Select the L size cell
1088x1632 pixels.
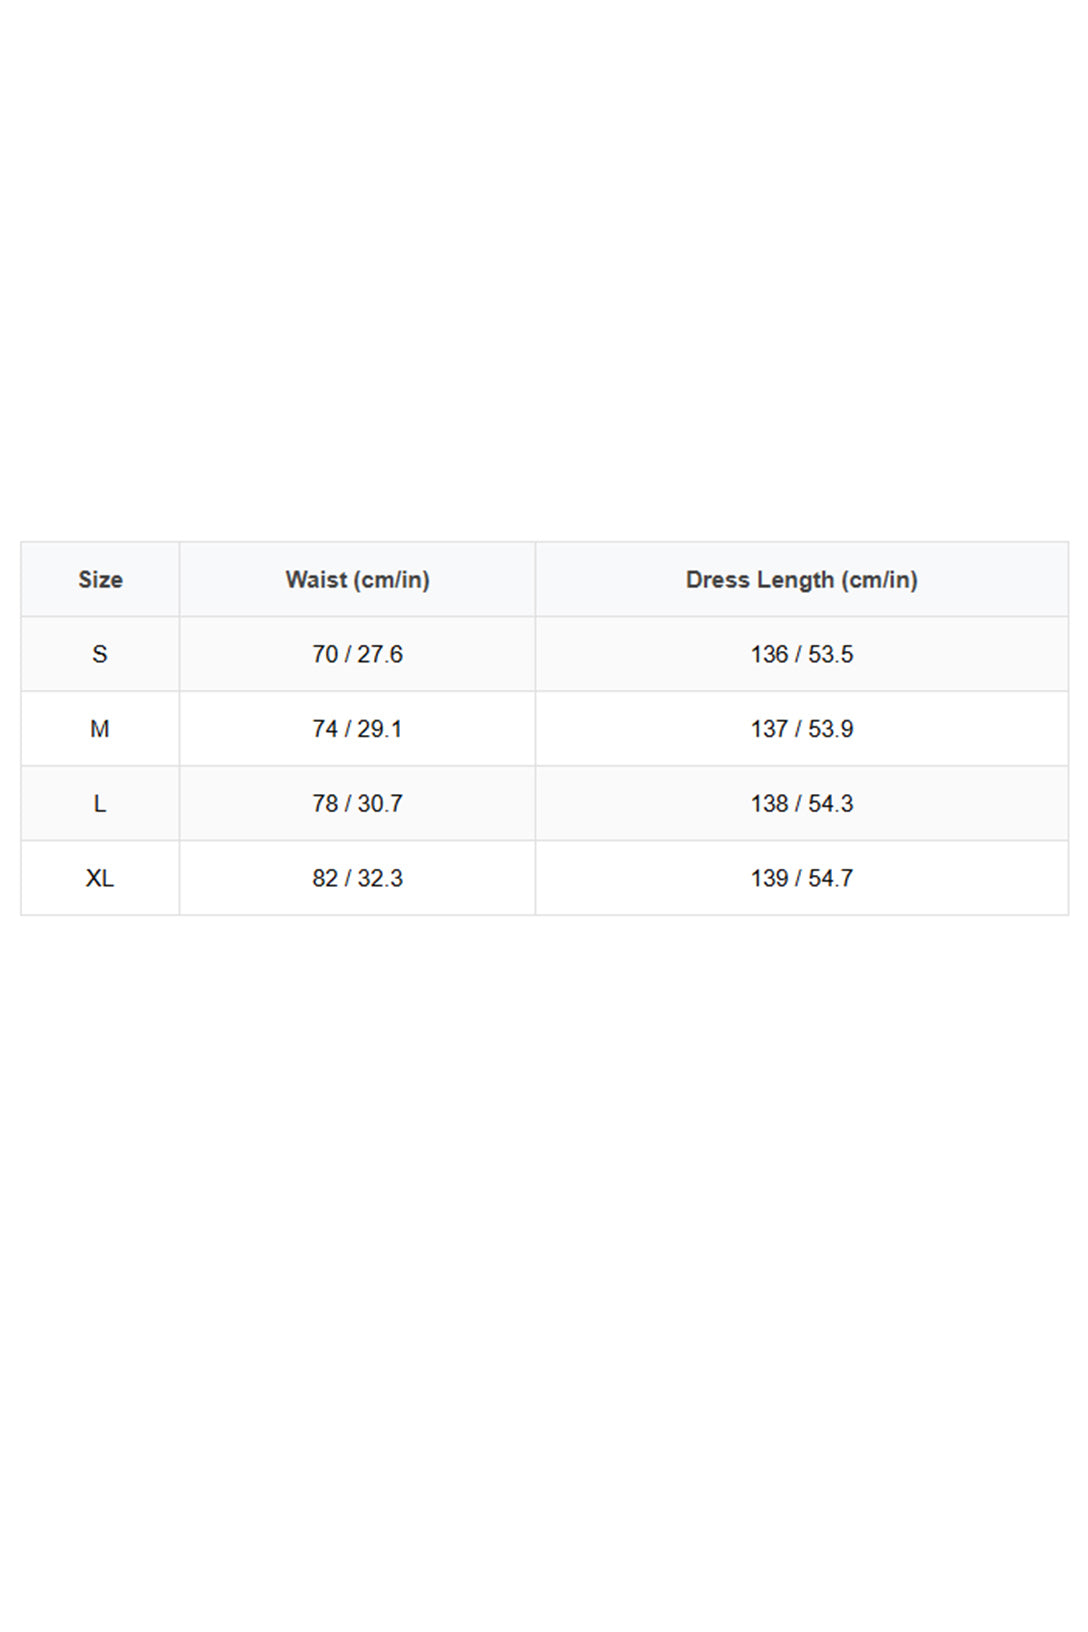pyautogui.click(x=100, y=804)
